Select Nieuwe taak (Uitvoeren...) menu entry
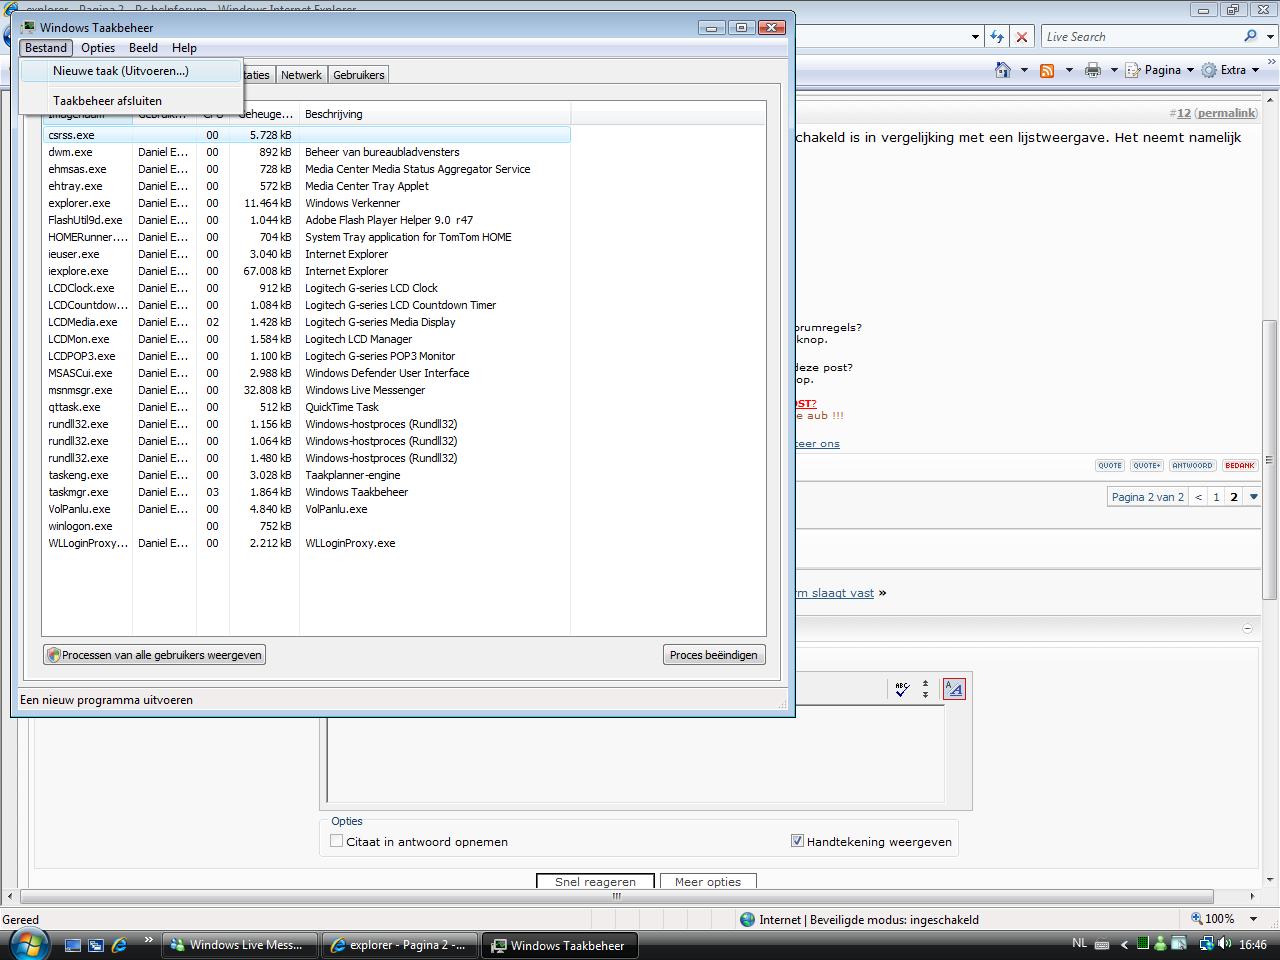 (x=131, y=71)
